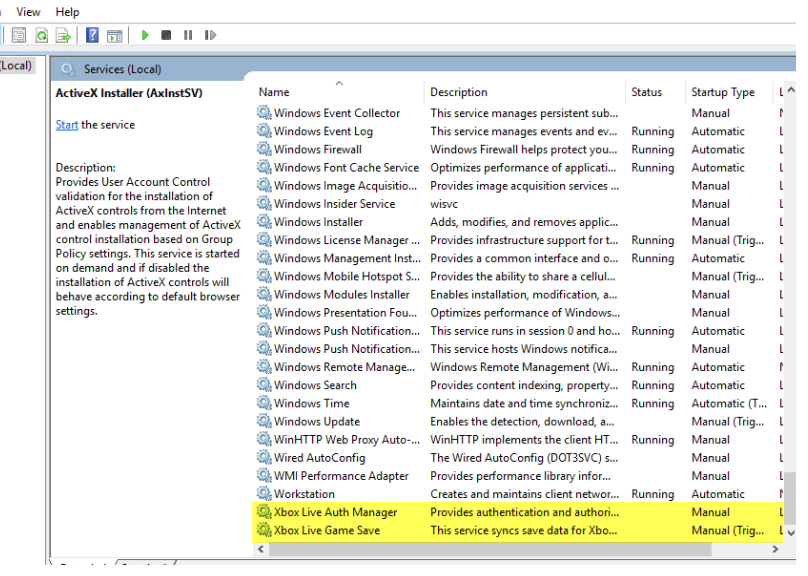Toggle the Action Pane toolbar icon
Viewport: 808px width, 576px height.
click(x=114, y=35)
